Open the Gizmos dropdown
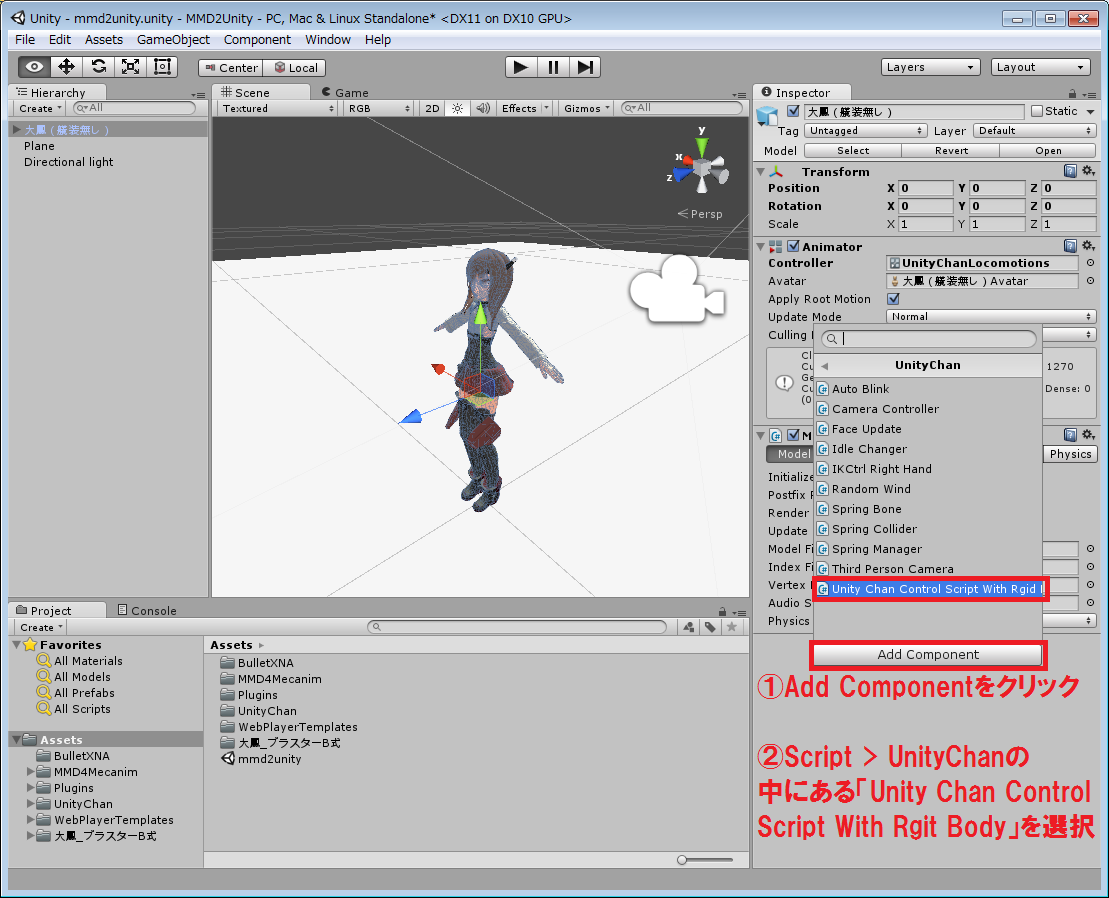This screenshot has width=1109, height=898. [x=586, y=108]
